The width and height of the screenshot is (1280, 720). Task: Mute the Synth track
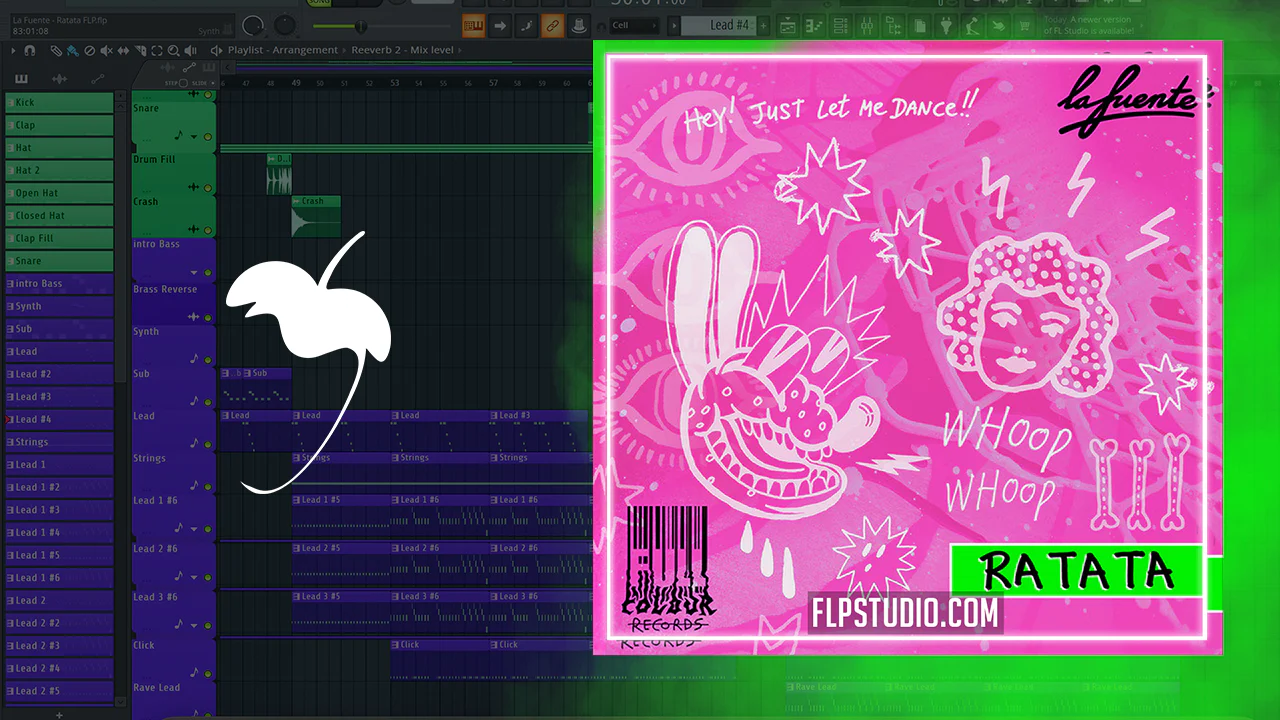click(x=208, y=358)
